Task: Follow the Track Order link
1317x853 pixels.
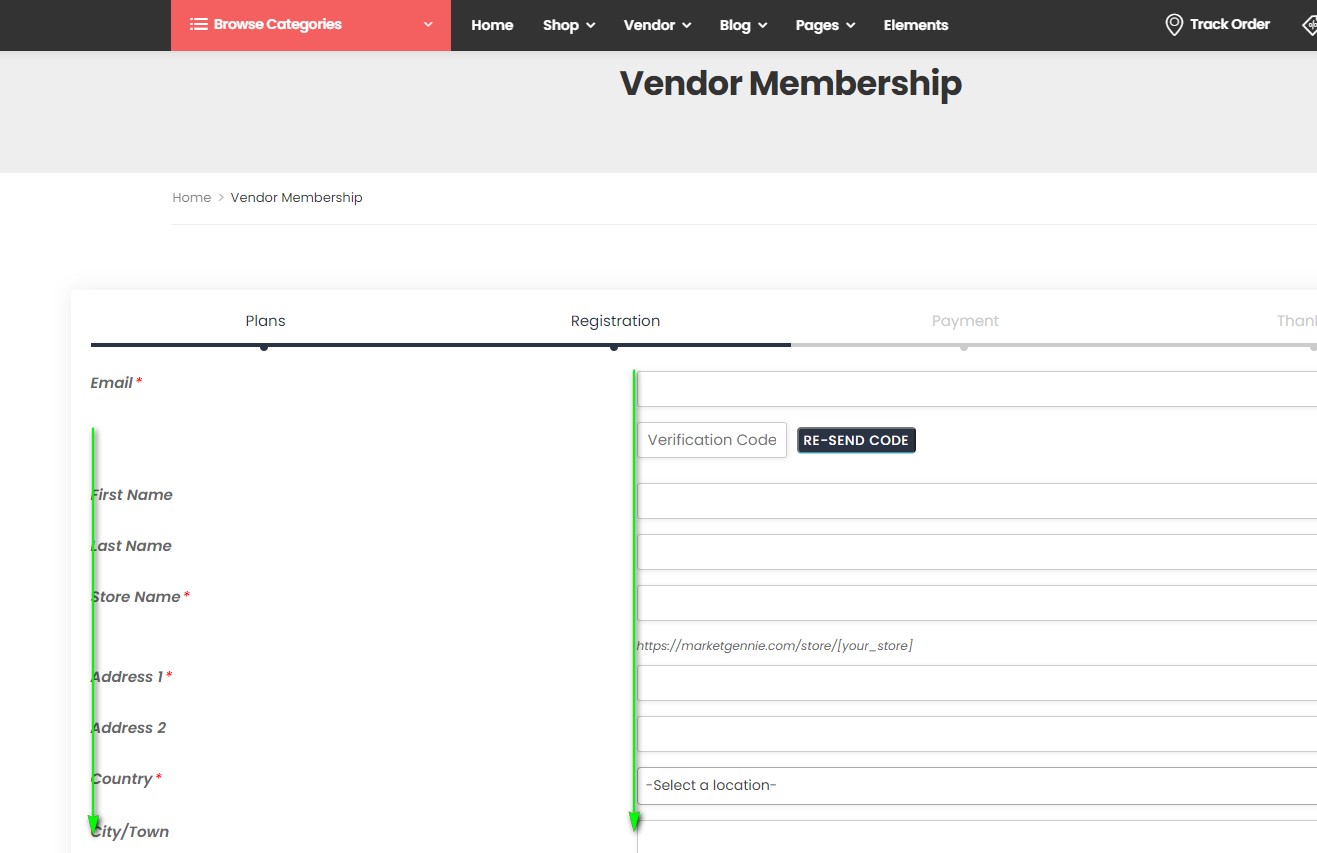Action: (x=1230, y=24)
